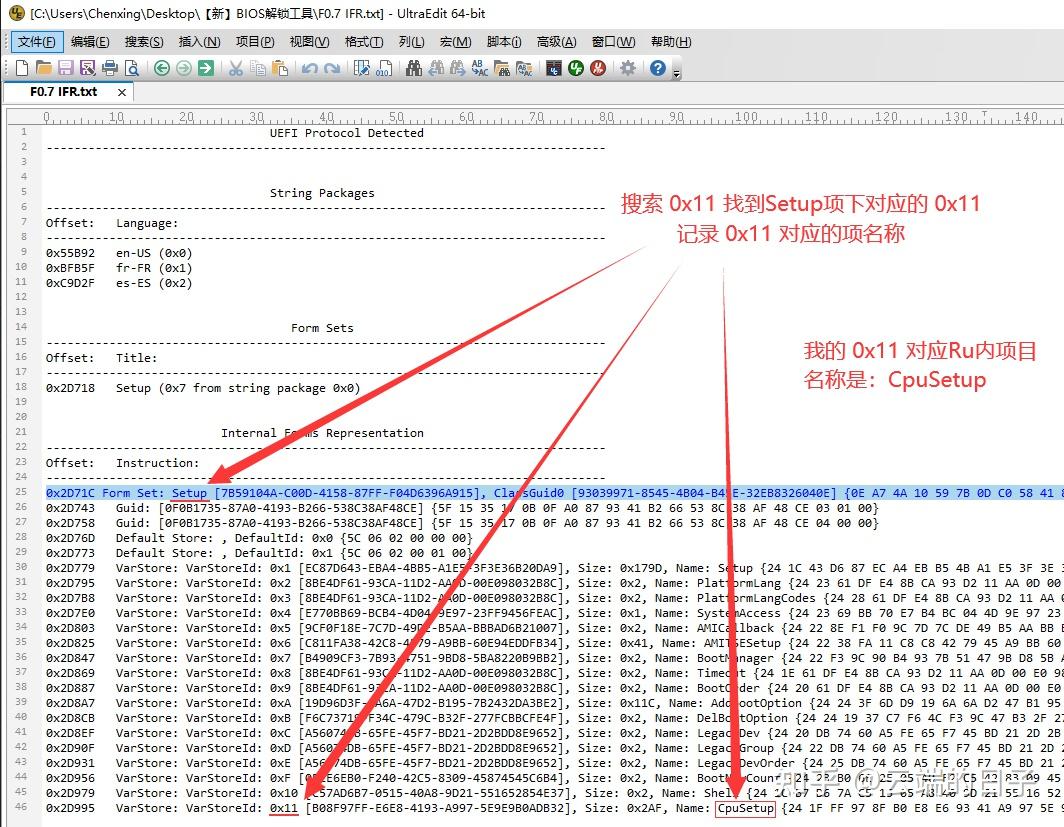Open settings with the gear icon
This screenshot has height=827, width=1064.
(x=628, y=68)
